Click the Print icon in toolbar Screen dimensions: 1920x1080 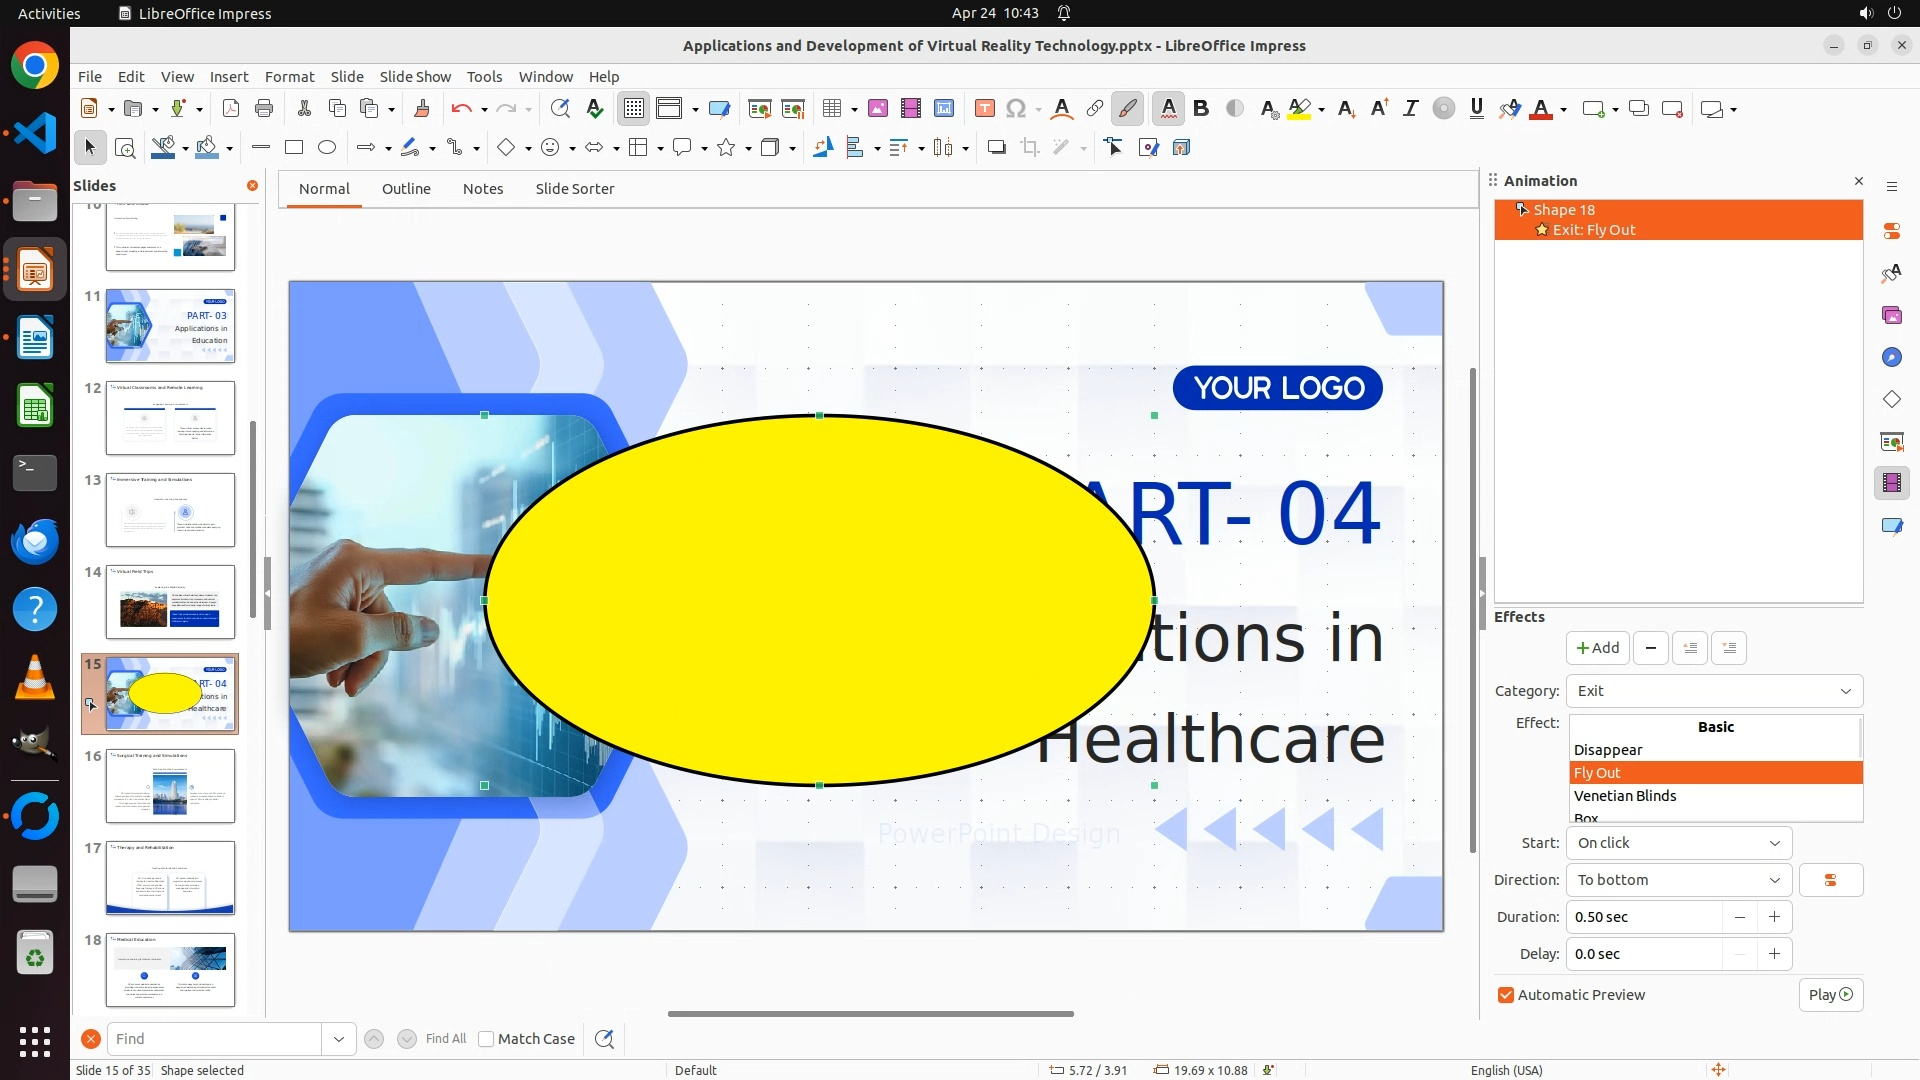click(264, 109)
